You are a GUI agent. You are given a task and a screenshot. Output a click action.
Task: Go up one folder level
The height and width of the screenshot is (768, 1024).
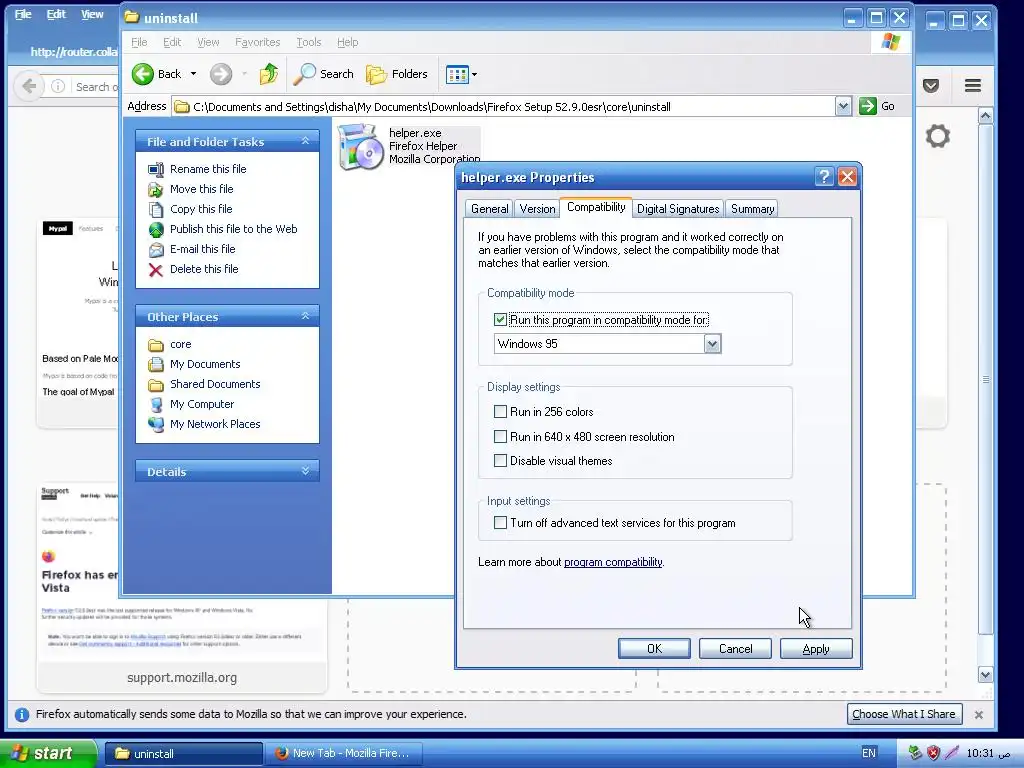(268, 74)
